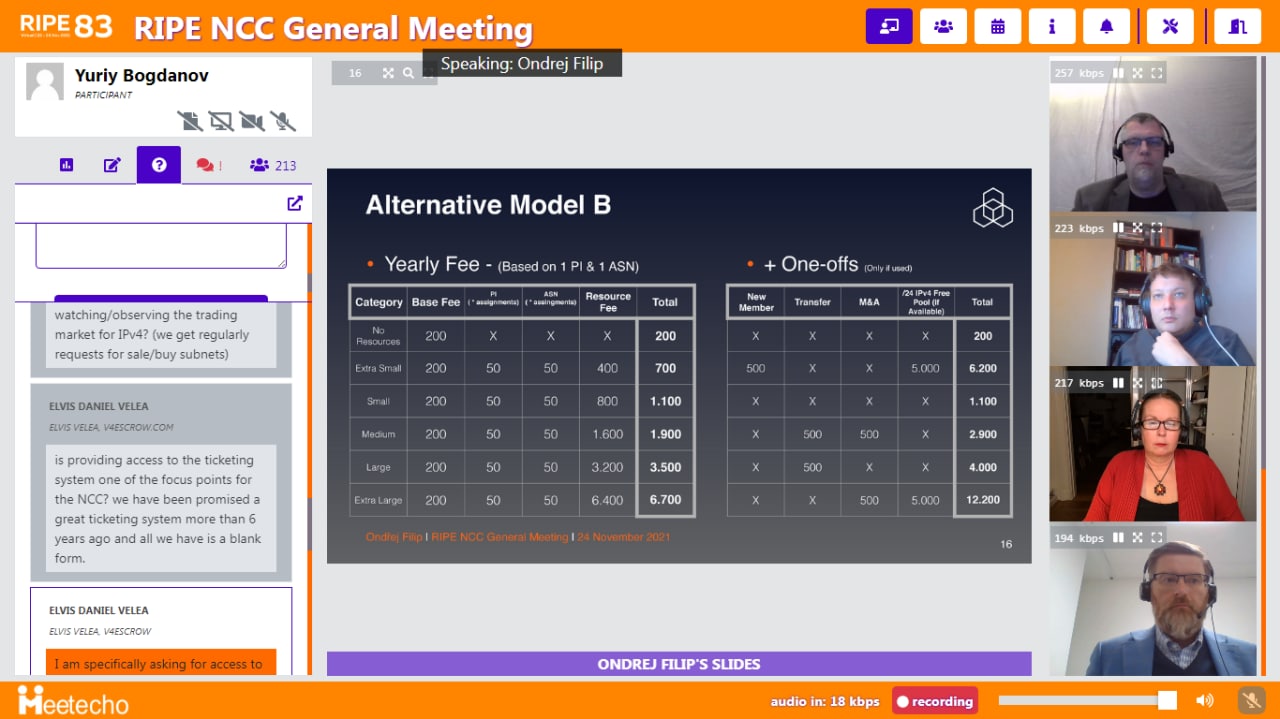1280x719 pixels.
Task: Select the orange "I am specifically asking" question
Action: point(161,663)
